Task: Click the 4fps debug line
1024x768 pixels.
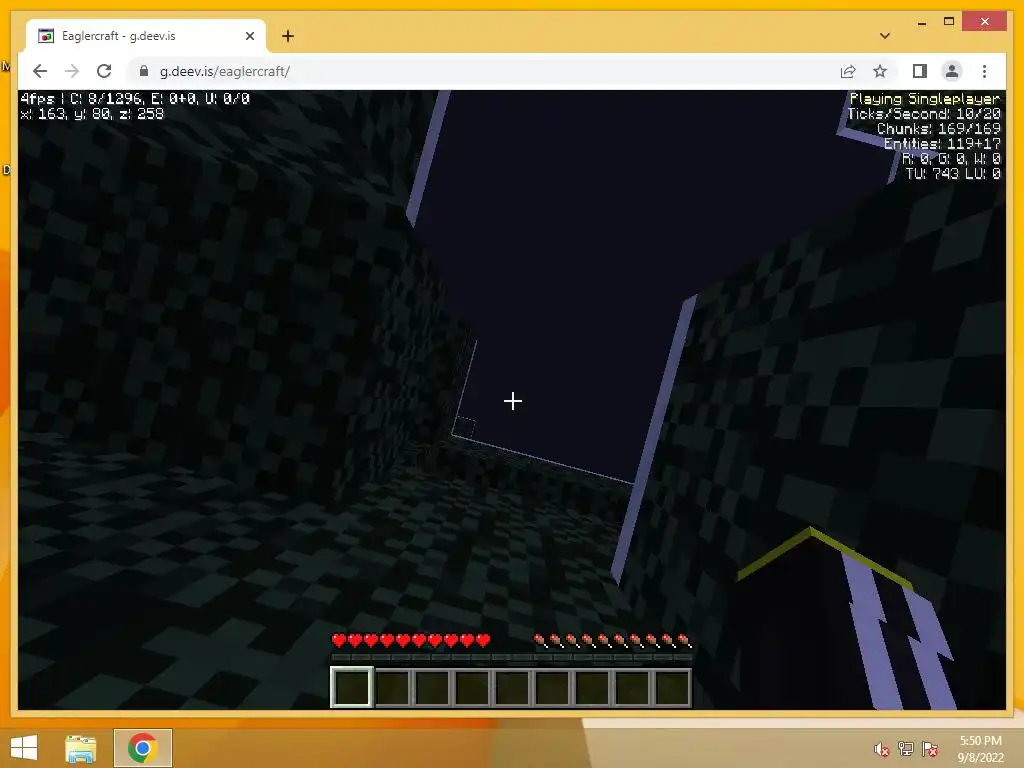Action: tap(135, 99)
